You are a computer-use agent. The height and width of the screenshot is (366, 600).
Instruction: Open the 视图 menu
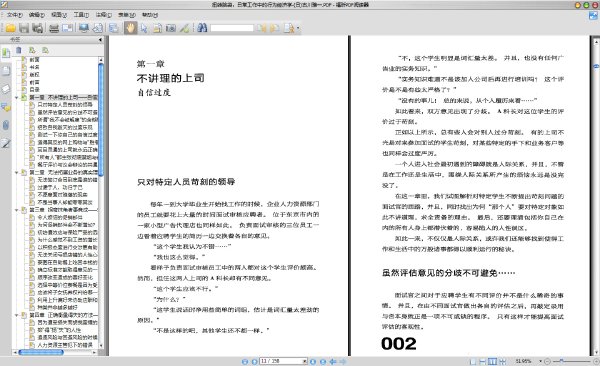[59, 15]
